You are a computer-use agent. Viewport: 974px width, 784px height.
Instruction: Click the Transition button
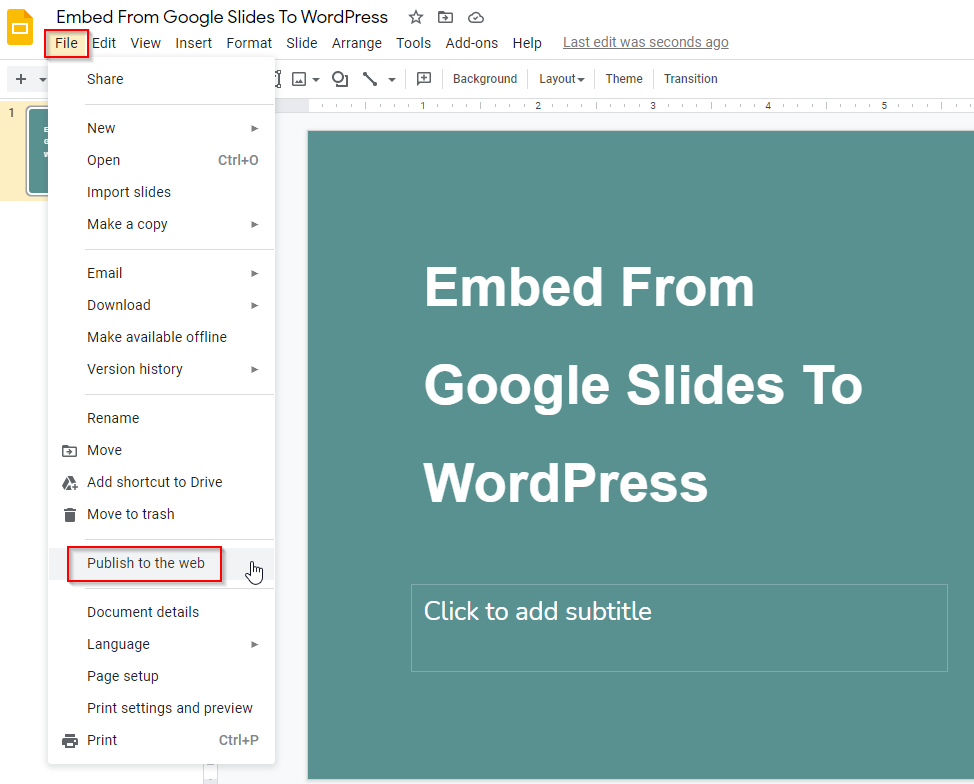[x=690, y=79]
